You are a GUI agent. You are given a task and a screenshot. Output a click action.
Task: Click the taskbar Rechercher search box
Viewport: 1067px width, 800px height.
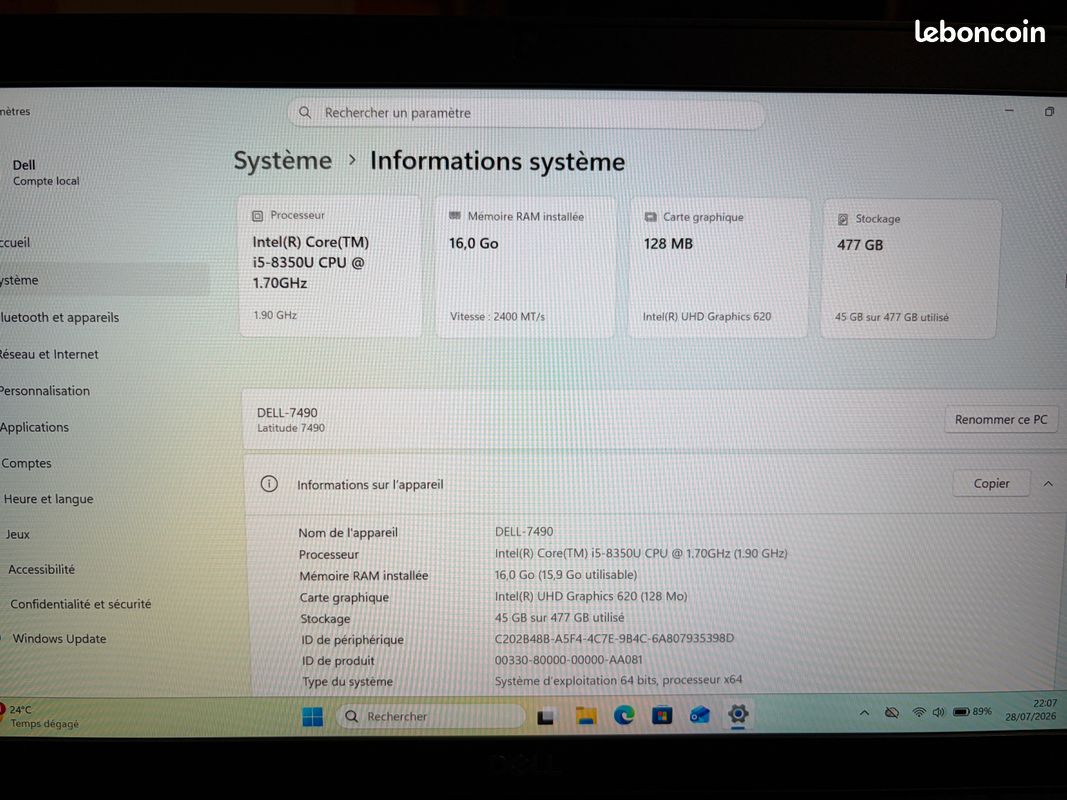(431, 716)
